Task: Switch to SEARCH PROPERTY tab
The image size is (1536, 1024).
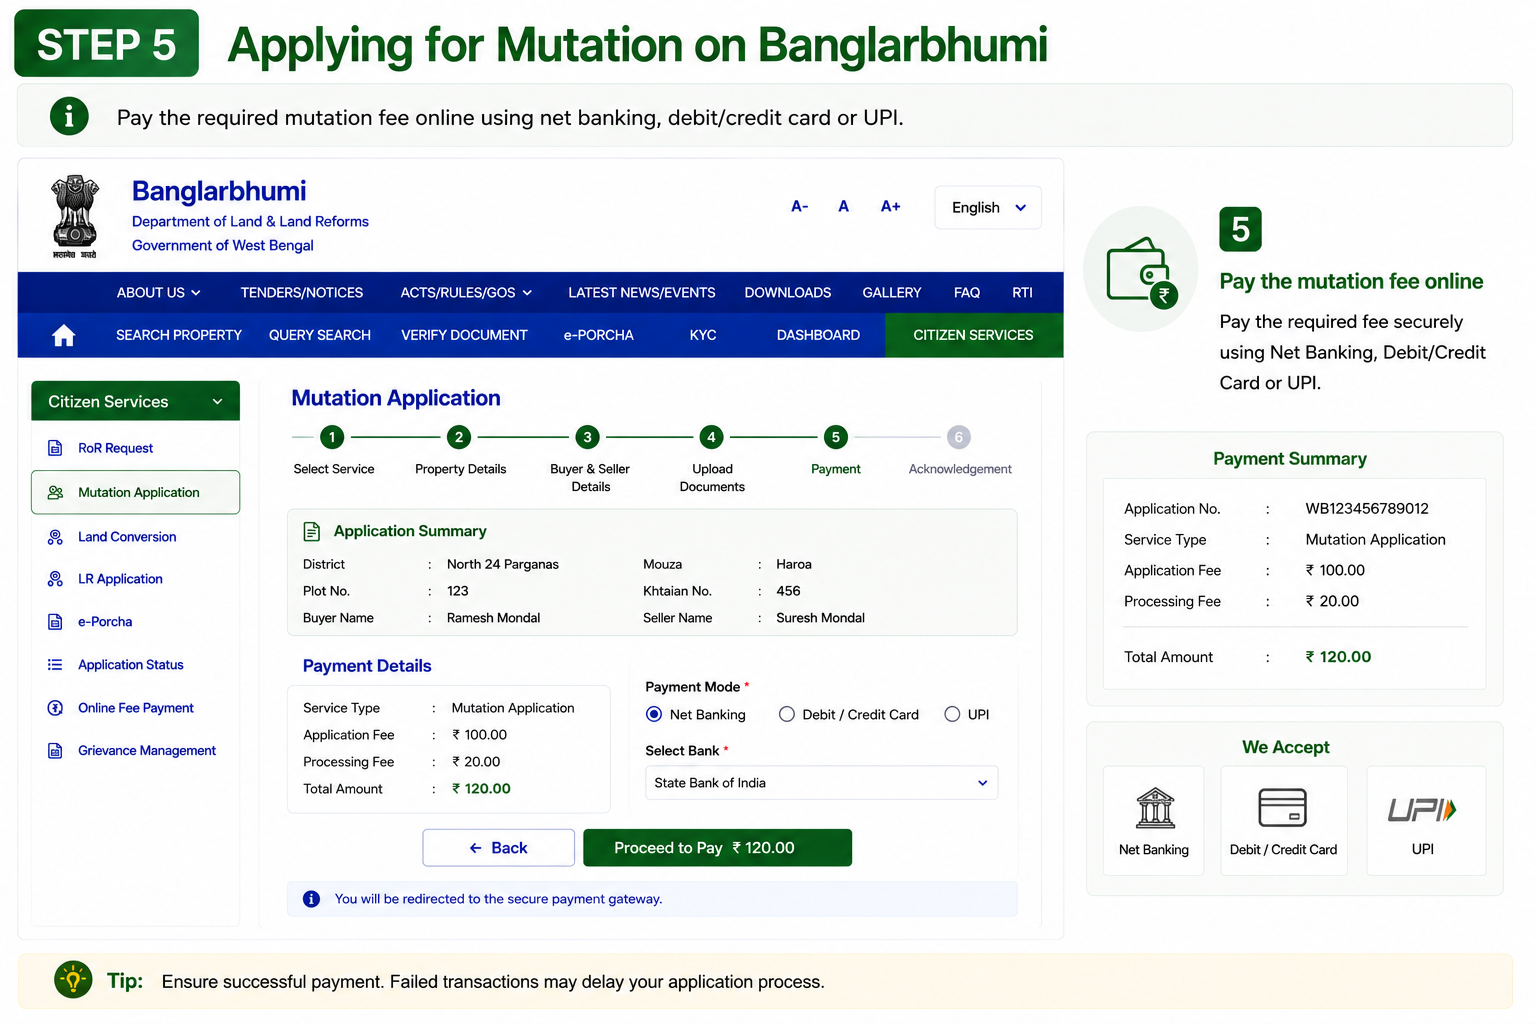Action: click(179, 335)
